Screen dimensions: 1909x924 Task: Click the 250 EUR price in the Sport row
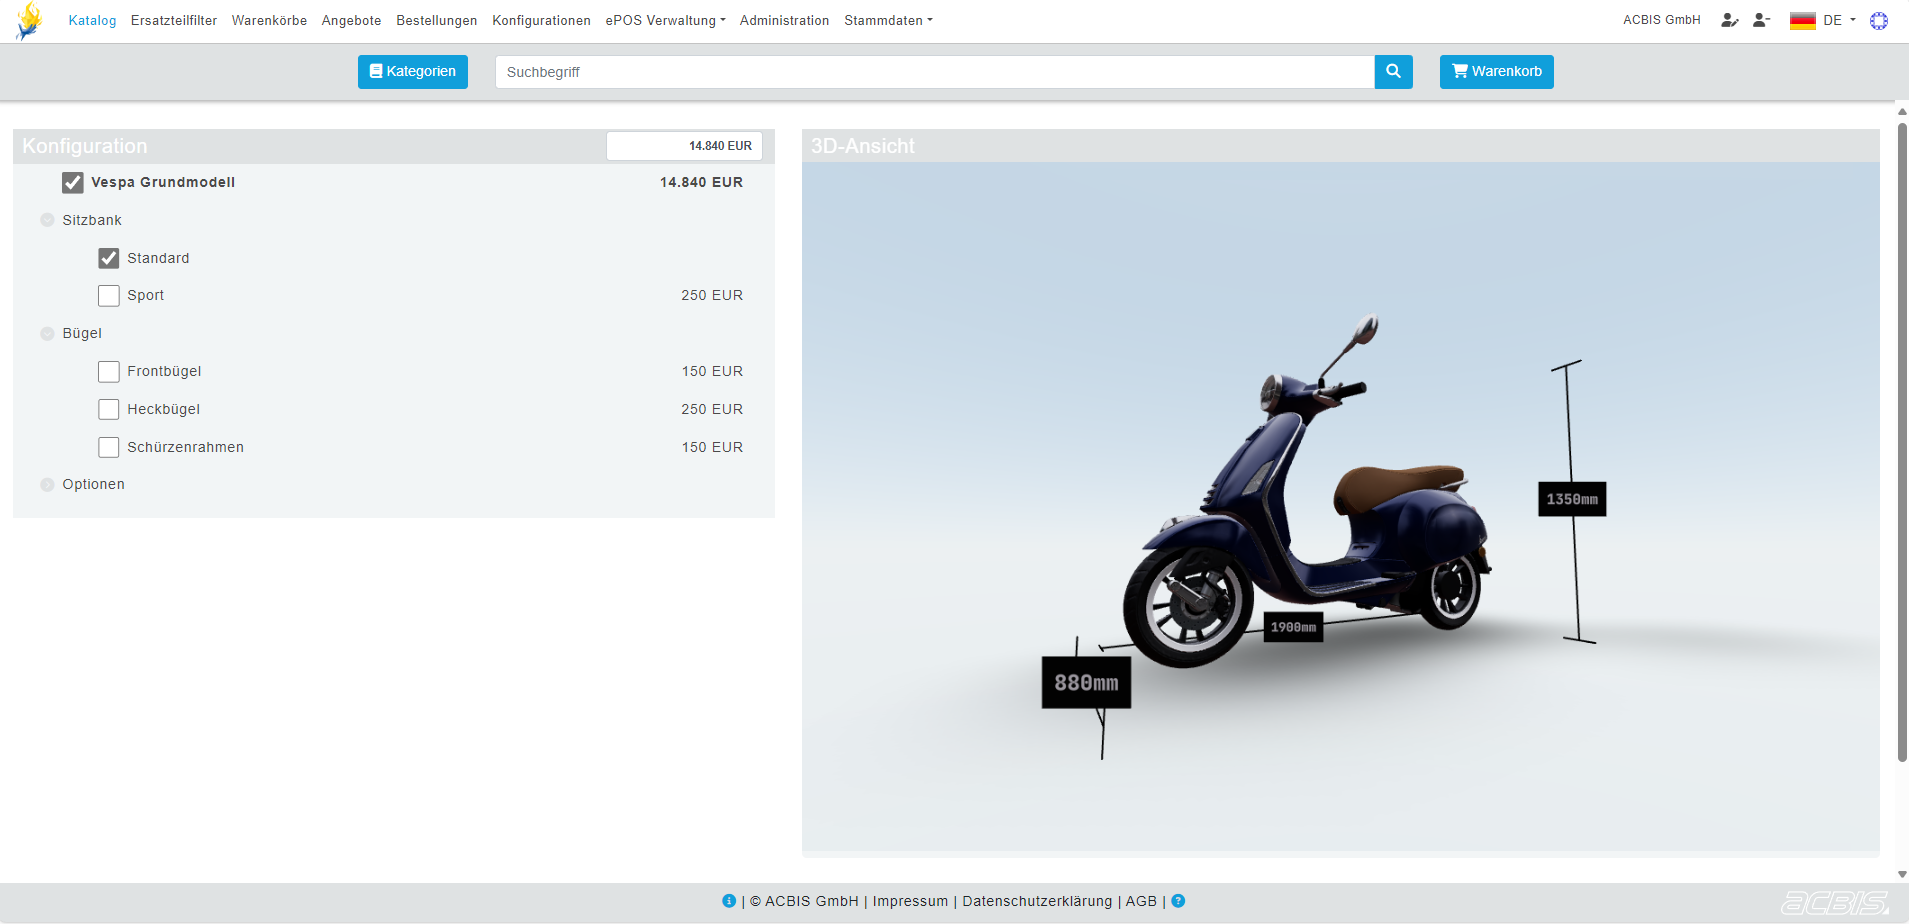point(712,296)
